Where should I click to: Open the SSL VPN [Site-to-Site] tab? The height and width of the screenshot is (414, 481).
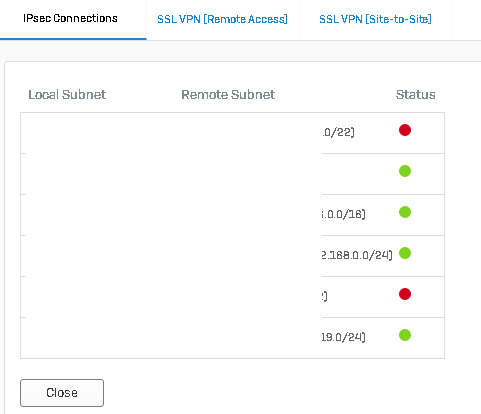(375, 19)
